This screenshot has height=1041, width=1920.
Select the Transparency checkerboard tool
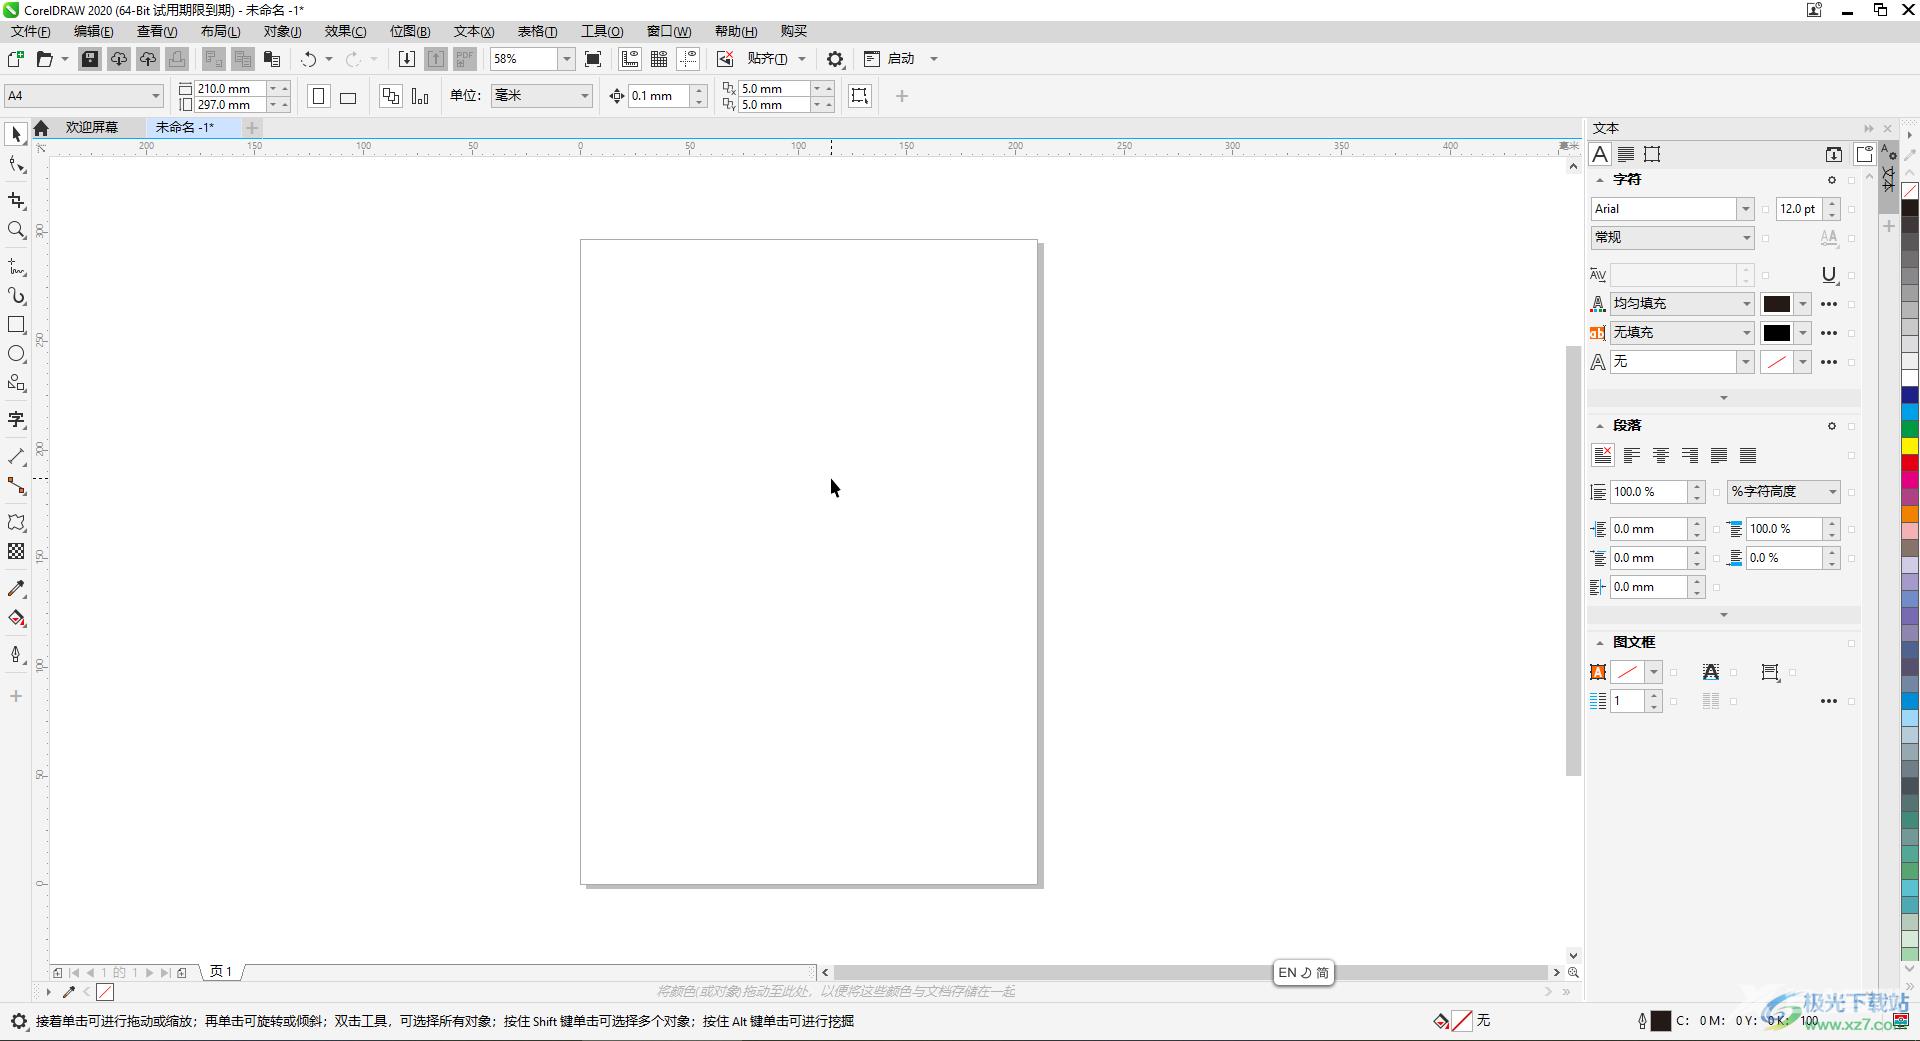click(16, 551)
